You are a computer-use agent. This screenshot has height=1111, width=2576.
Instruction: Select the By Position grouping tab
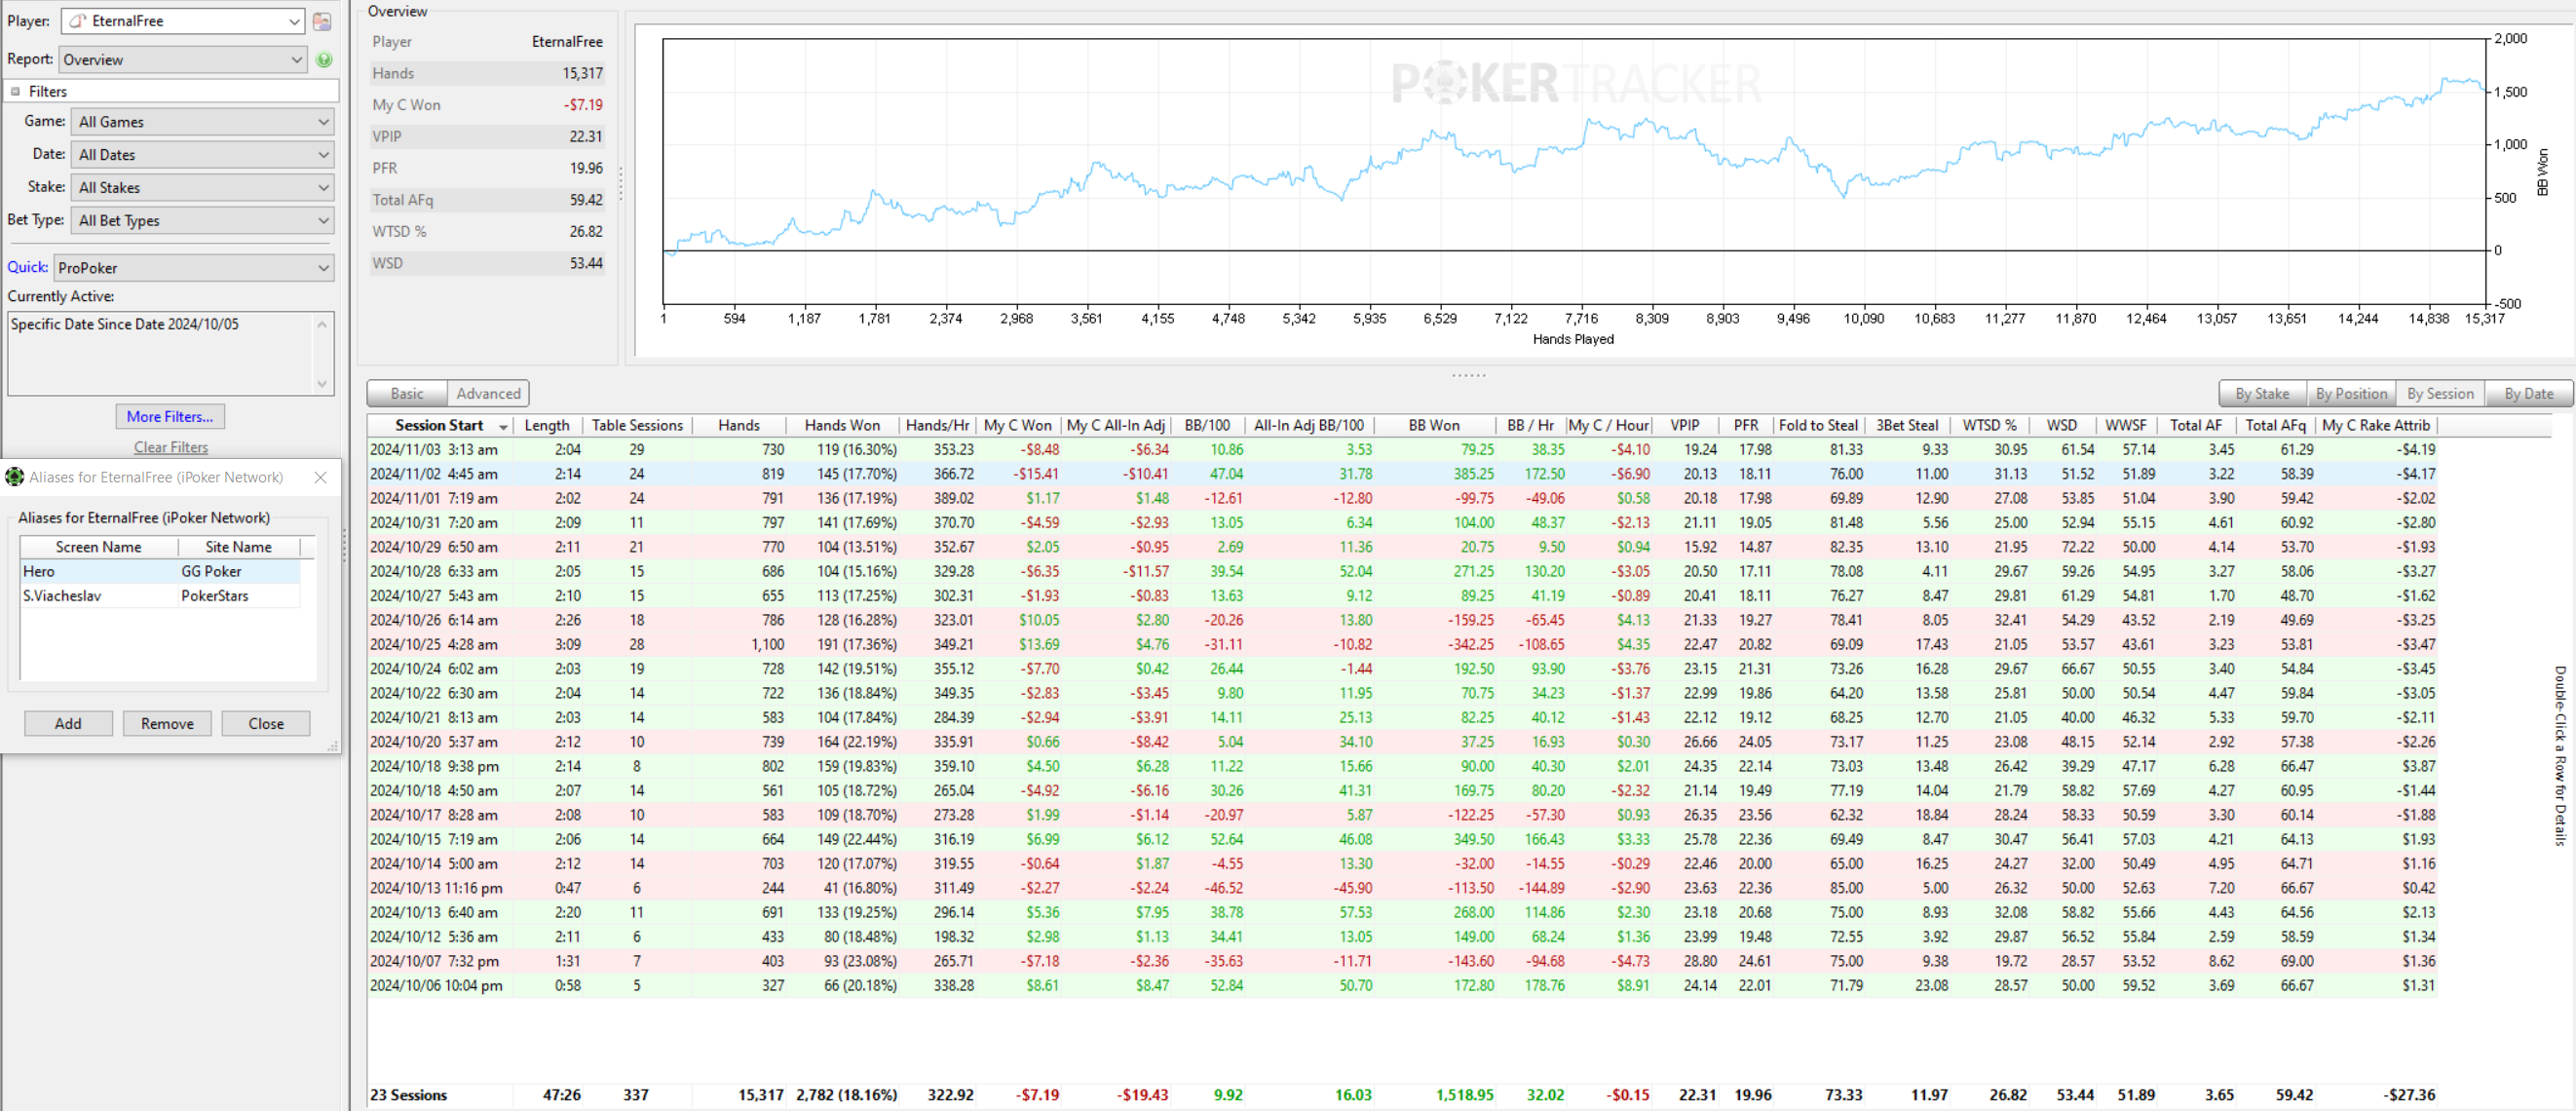click(2351, 394)
